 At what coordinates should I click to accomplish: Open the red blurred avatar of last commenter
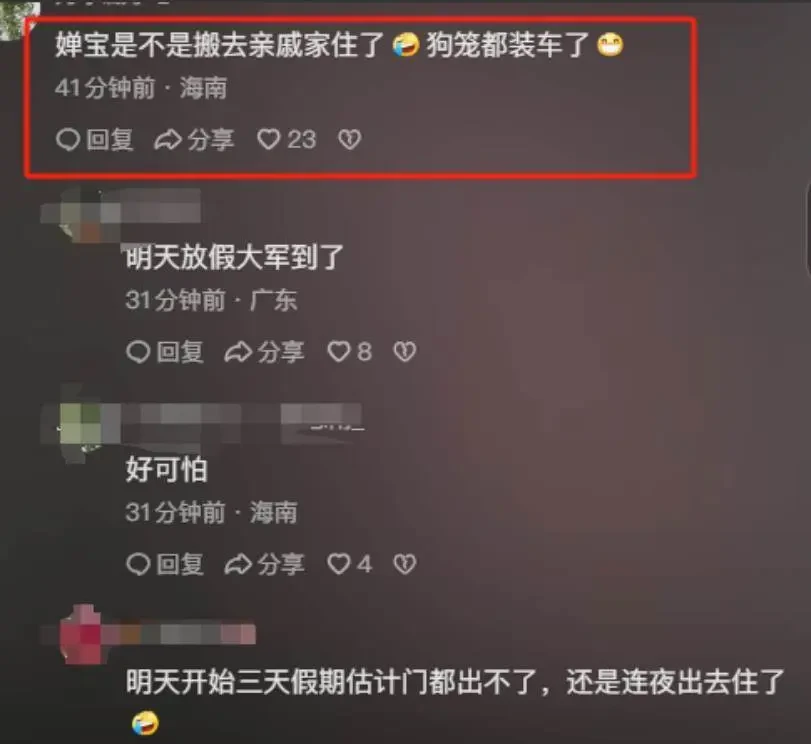(x=81, y=634)
